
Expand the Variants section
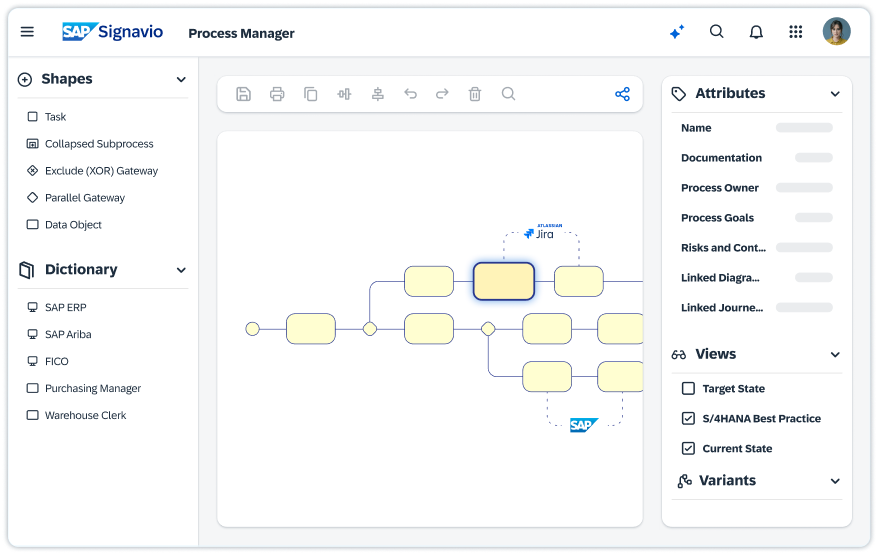835,481
